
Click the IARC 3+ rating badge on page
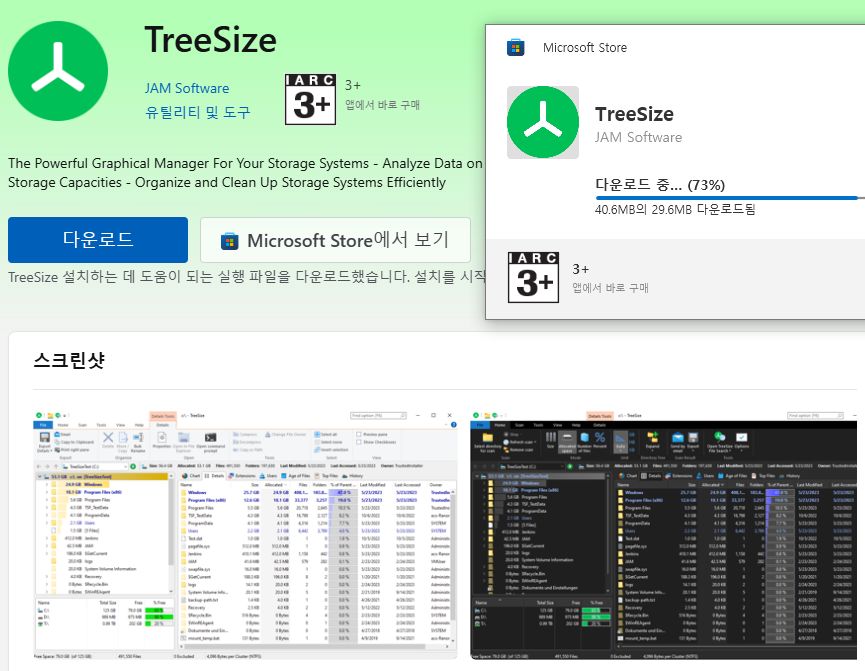tap(311, 99)
